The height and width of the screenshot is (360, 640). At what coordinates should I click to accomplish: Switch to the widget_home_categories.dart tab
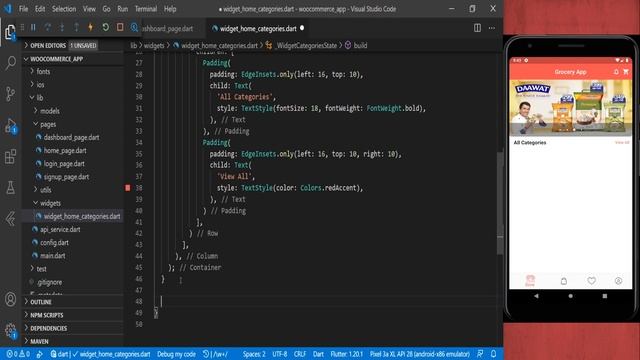pos(258,29)
